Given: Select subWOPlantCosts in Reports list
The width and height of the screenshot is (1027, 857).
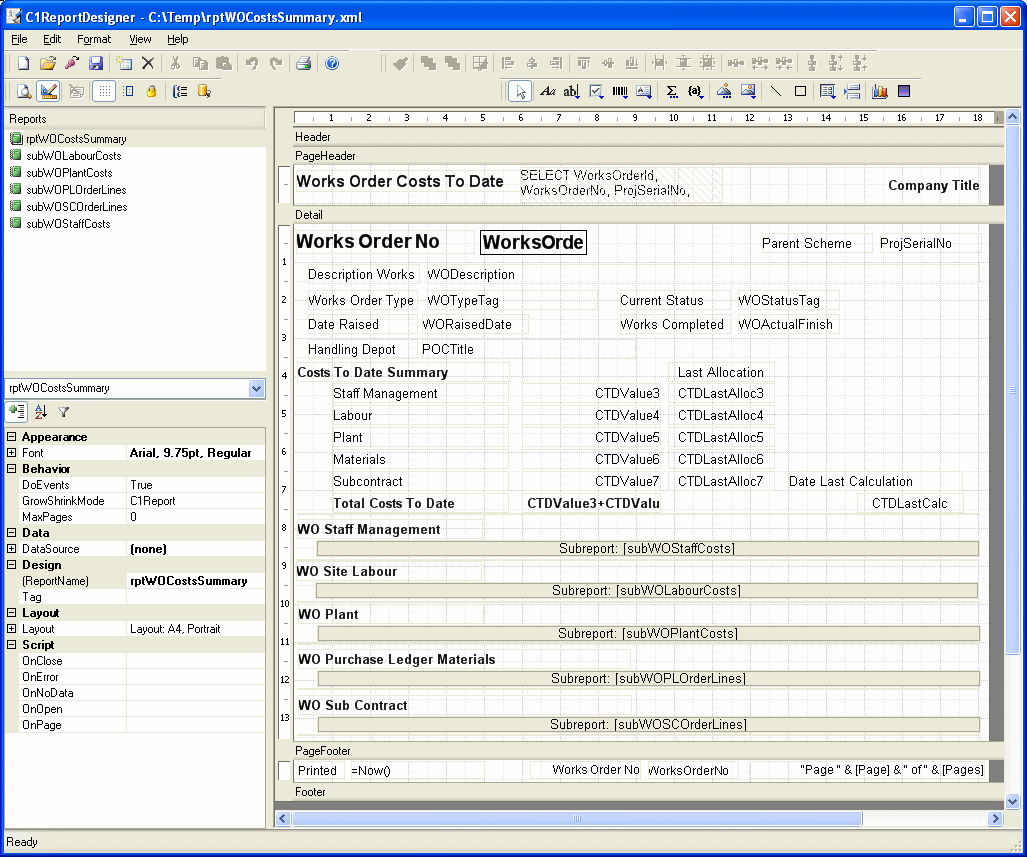Looking at the screenshot, I should 69,173.
